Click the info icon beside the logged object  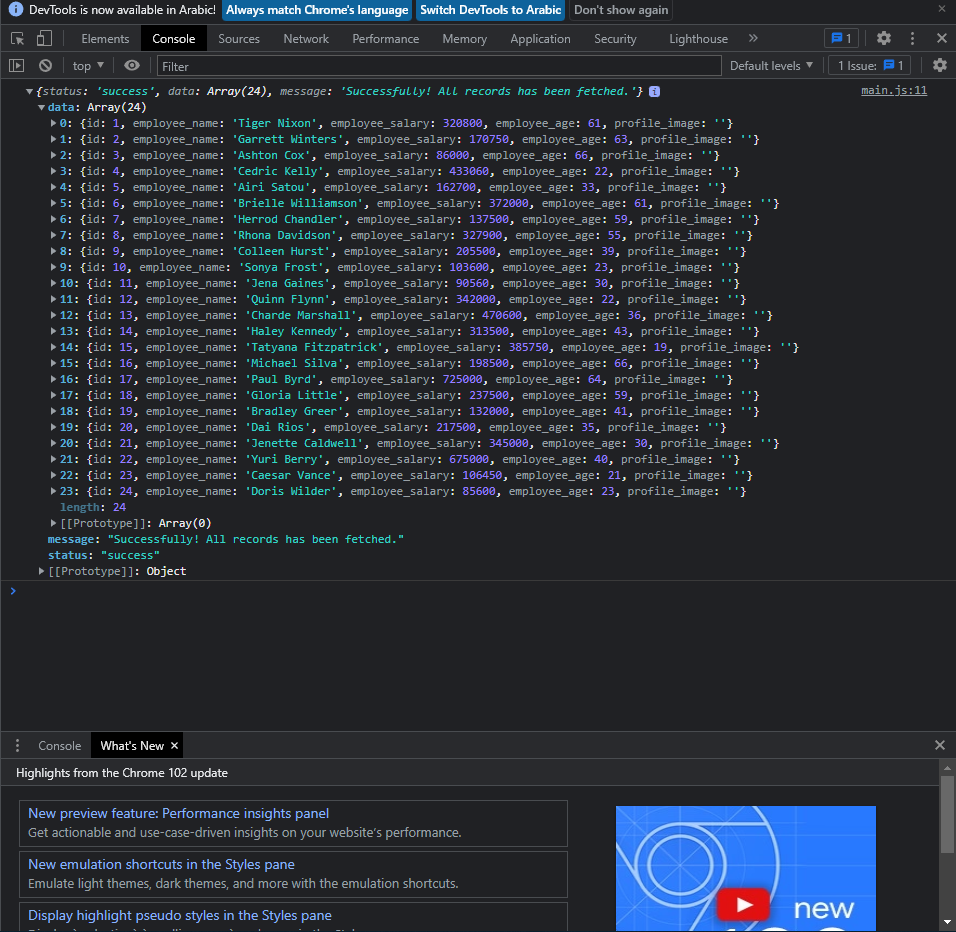654,91
